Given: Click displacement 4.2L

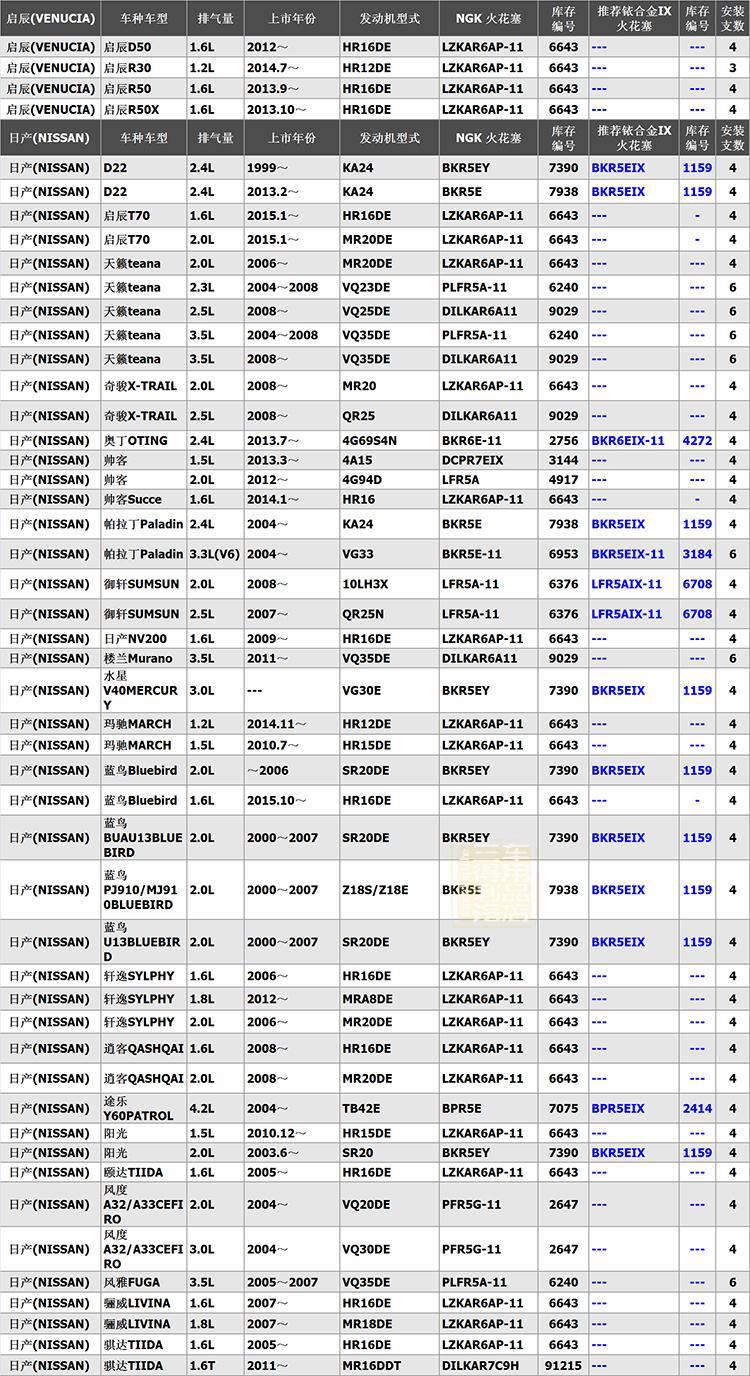Looking at the screenshot, I should (x=202, y=1109).
